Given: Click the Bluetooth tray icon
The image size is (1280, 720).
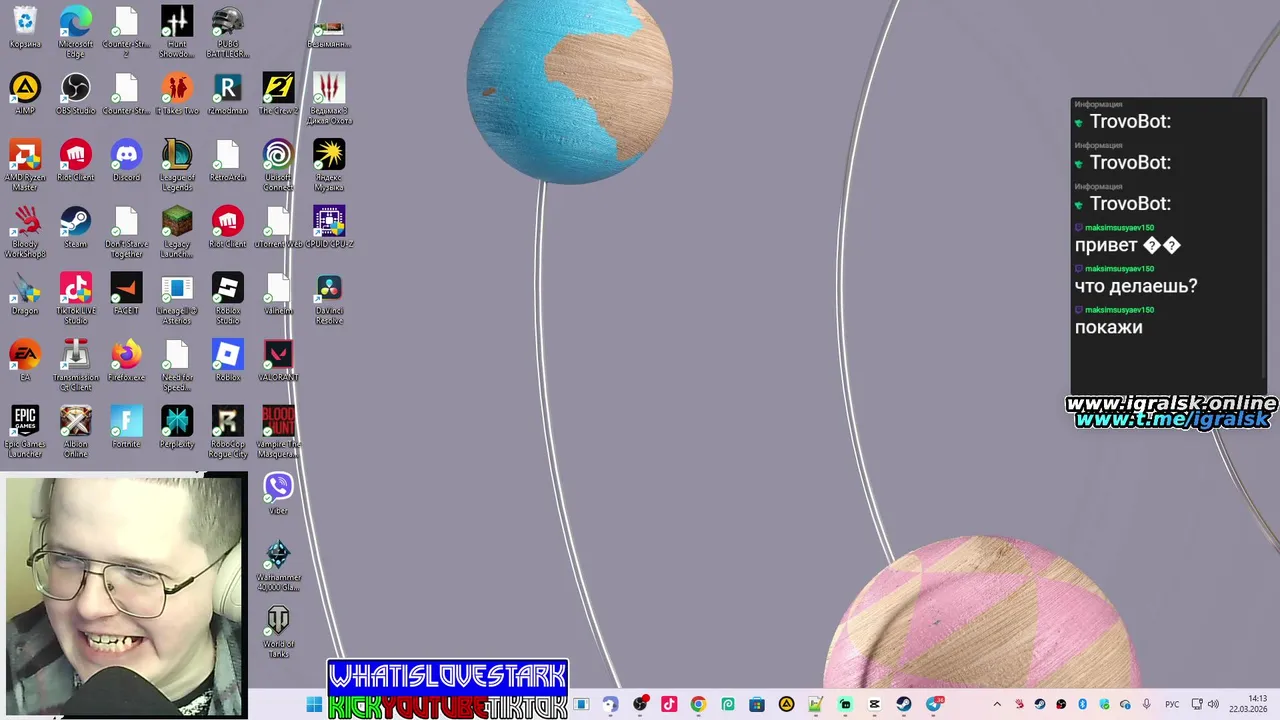Looking at the screenshot, I should (x=1082, y=705).
